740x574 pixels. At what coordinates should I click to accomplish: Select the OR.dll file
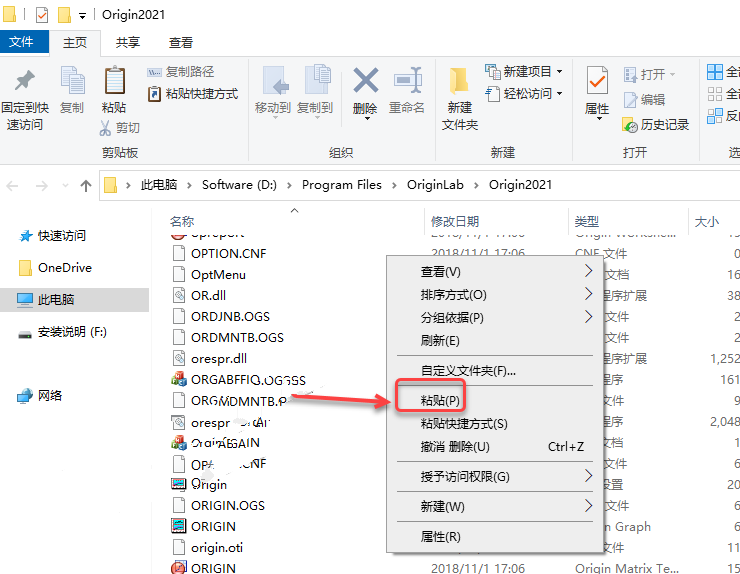199,295
